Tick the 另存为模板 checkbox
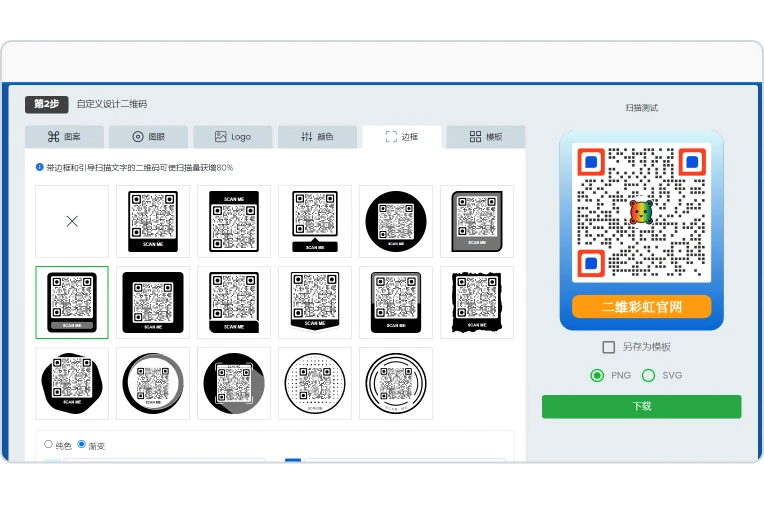 [x=609, y=347]
